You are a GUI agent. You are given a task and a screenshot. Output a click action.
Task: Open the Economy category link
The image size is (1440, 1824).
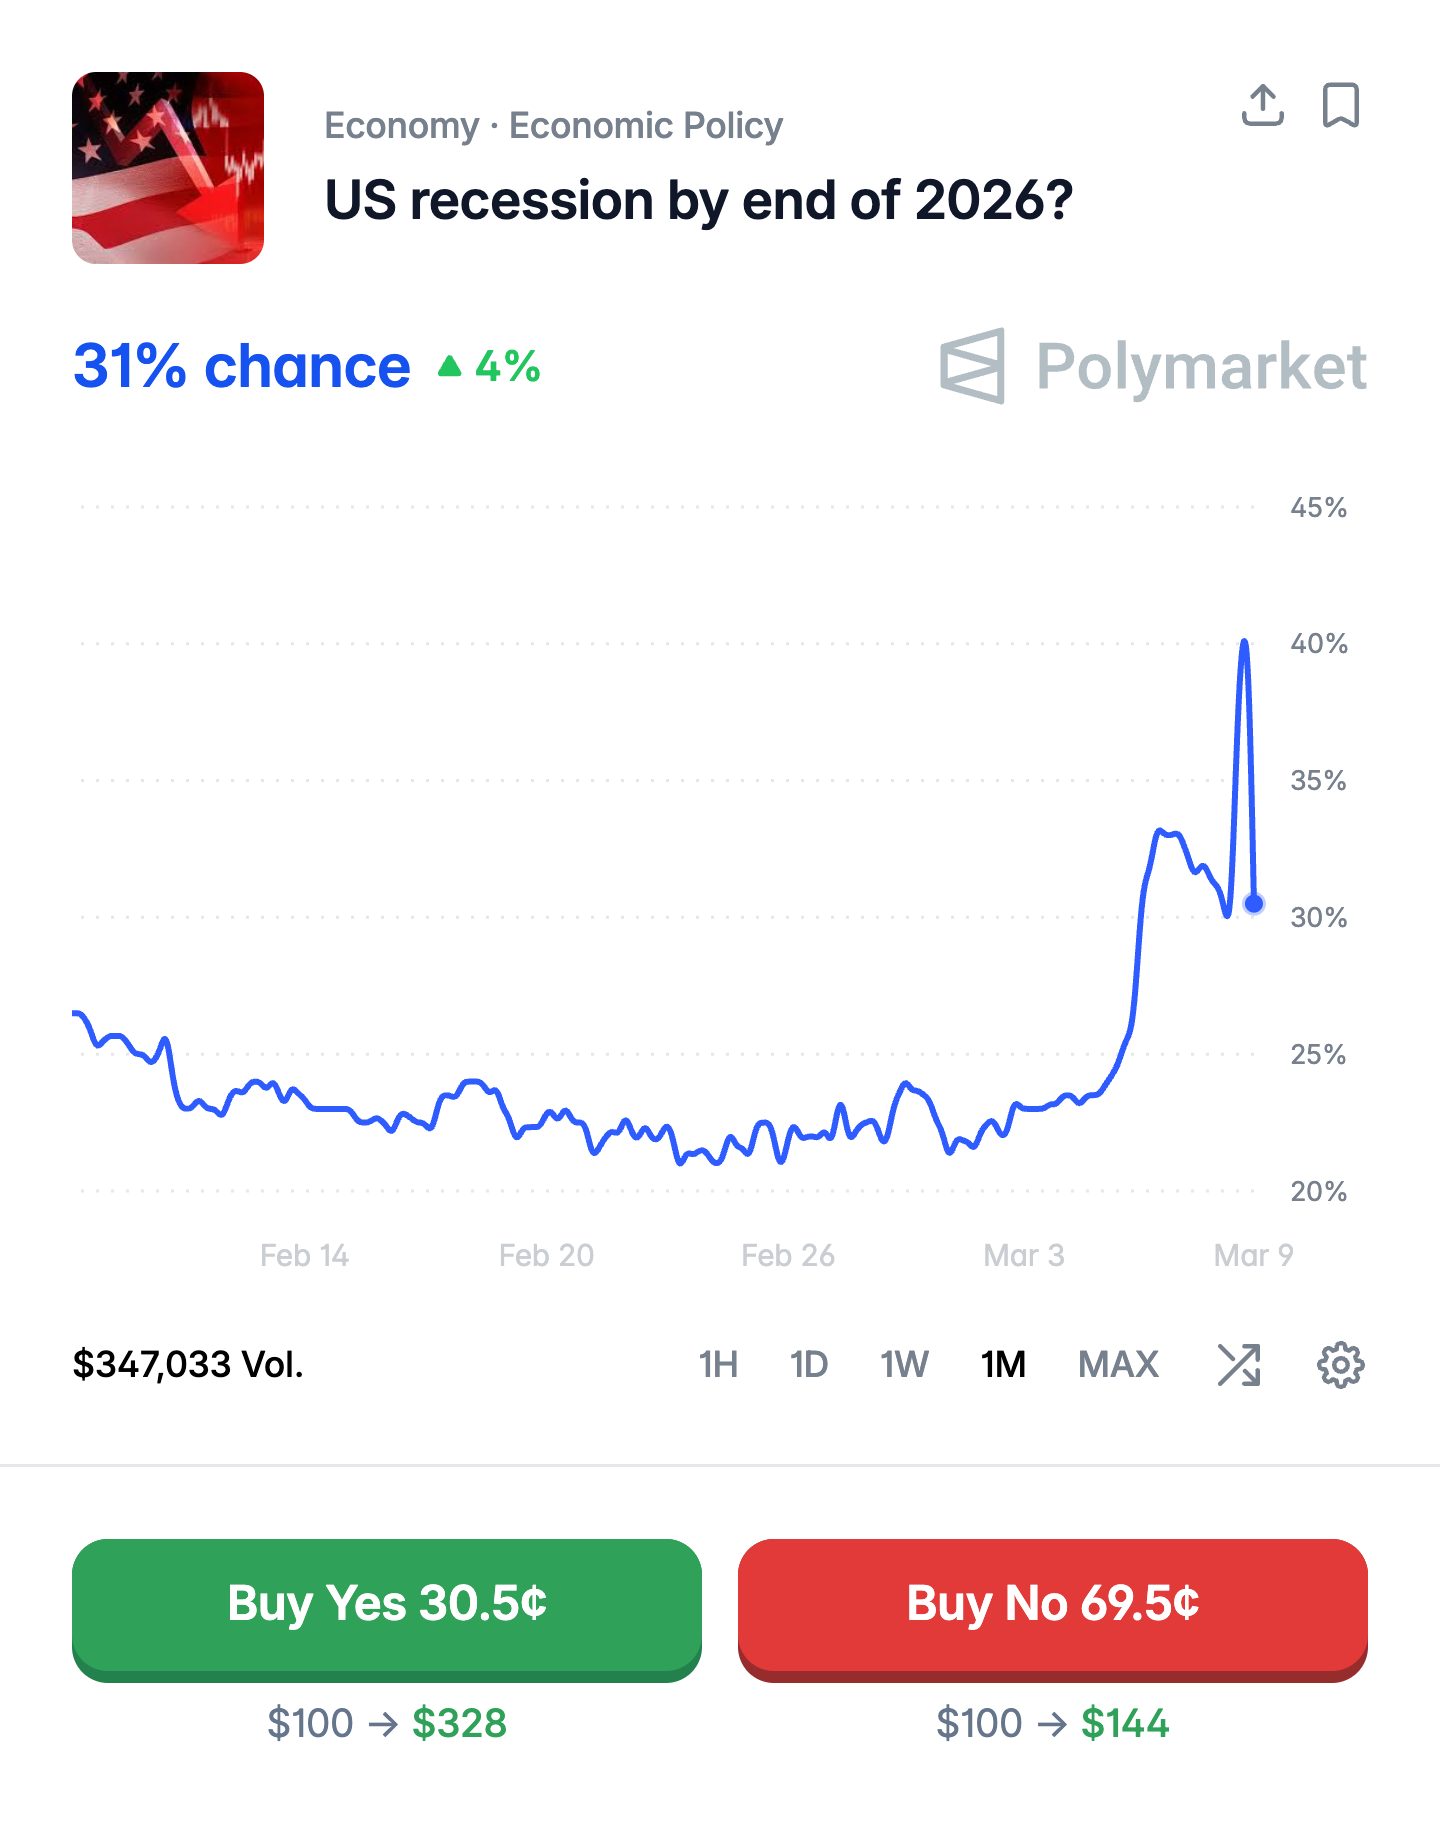coord(402,126)
